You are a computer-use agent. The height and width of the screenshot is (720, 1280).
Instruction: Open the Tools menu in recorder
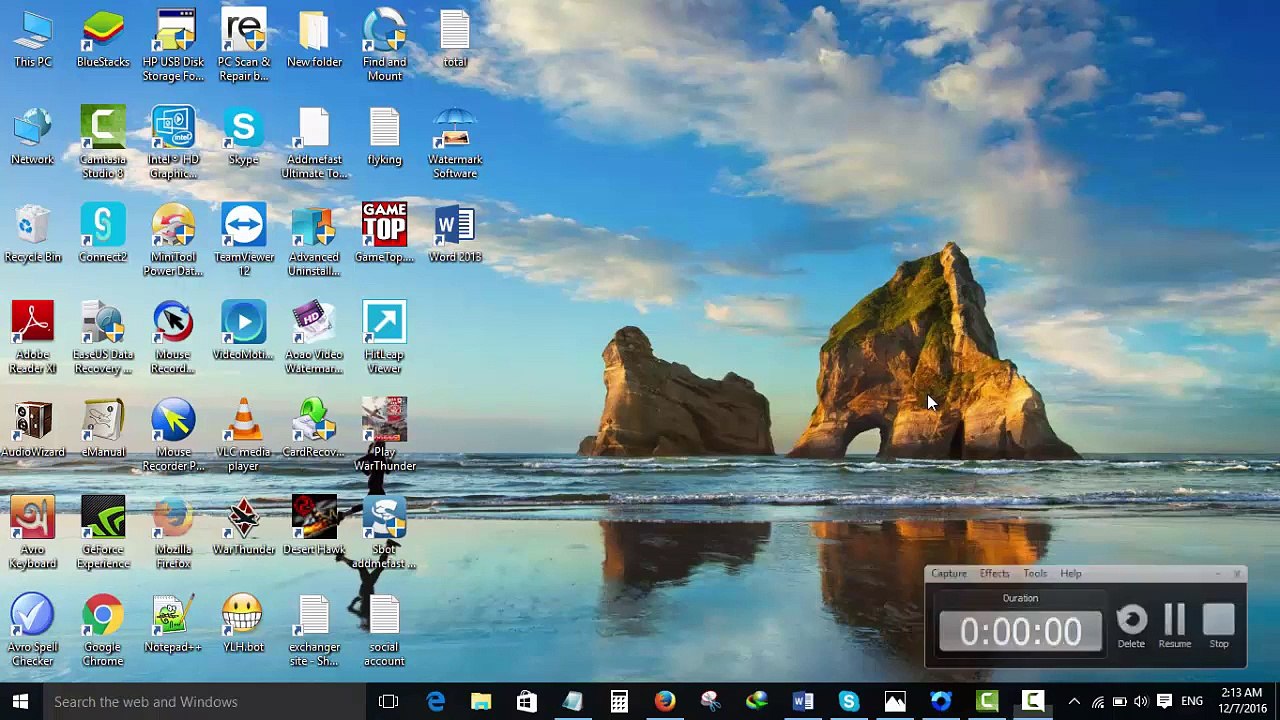[1035, 574]
